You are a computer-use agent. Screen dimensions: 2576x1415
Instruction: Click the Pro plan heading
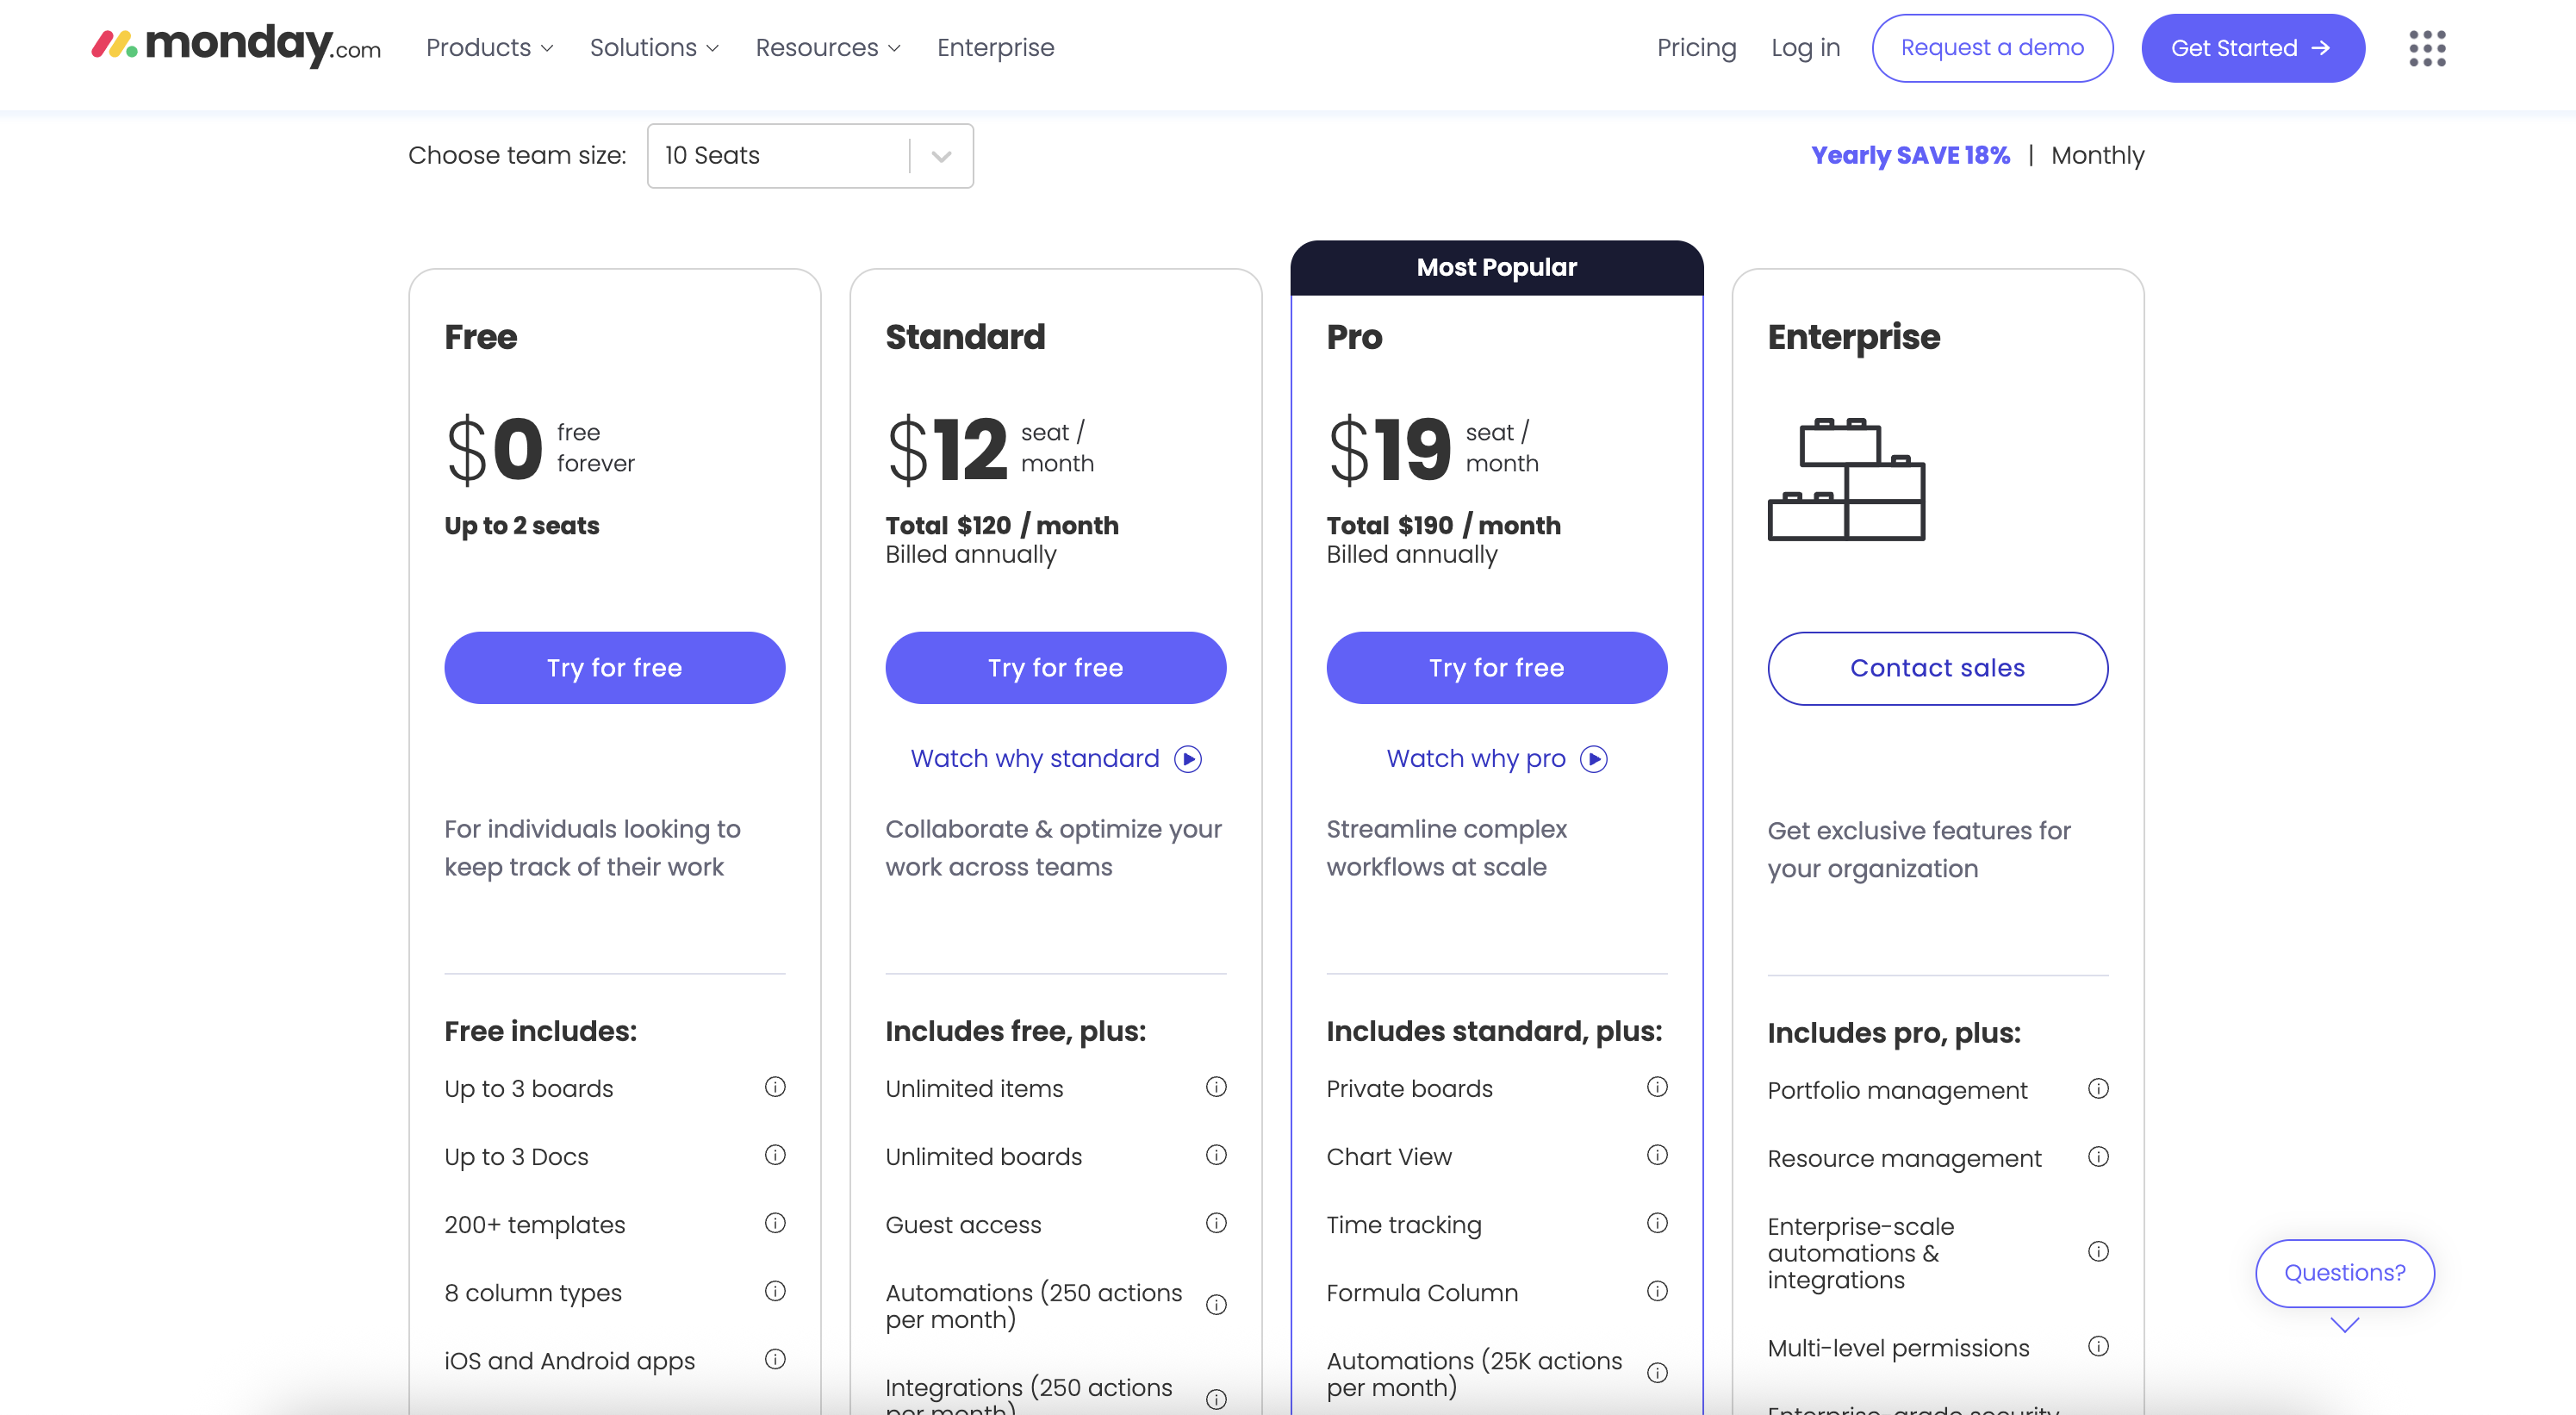click(1354, 337)
